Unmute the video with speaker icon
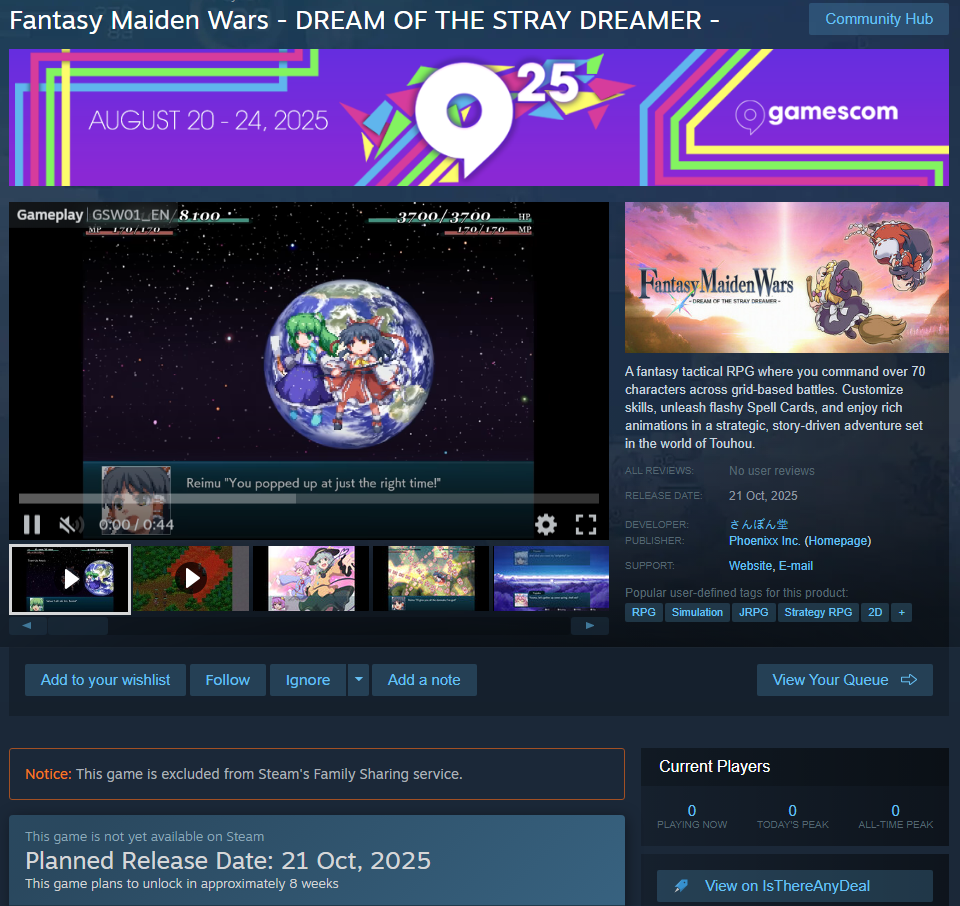The height and width of the screenshot is (906, 960). pyautogui.click(x=70, y=525)
